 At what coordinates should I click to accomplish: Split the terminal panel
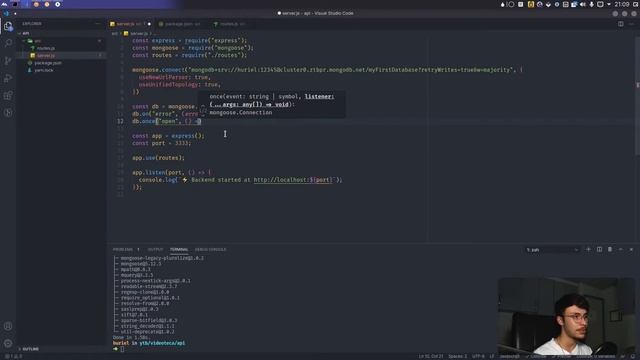(599, 249)
